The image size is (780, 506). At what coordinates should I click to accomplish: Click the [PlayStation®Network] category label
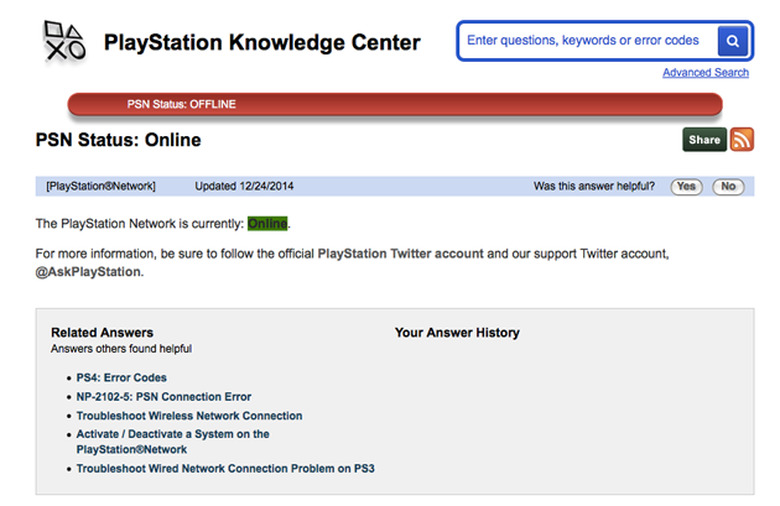coord(100,186)
